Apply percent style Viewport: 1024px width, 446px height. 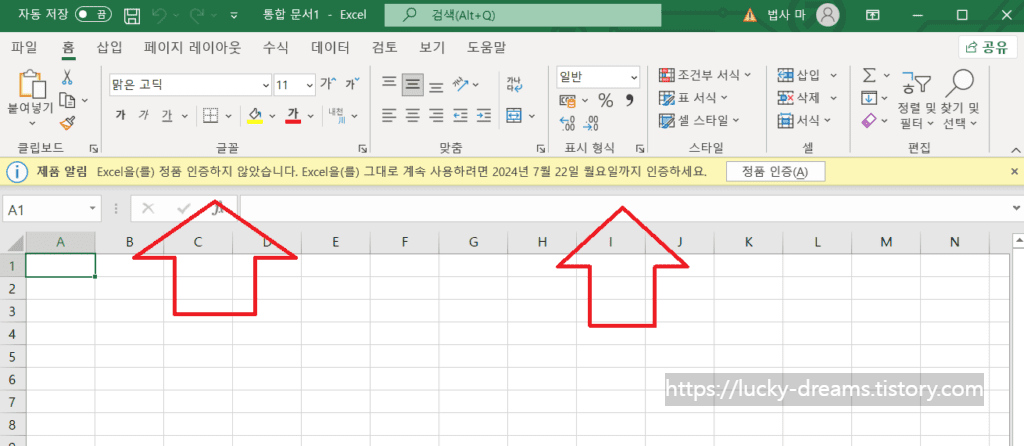point(606,101)
